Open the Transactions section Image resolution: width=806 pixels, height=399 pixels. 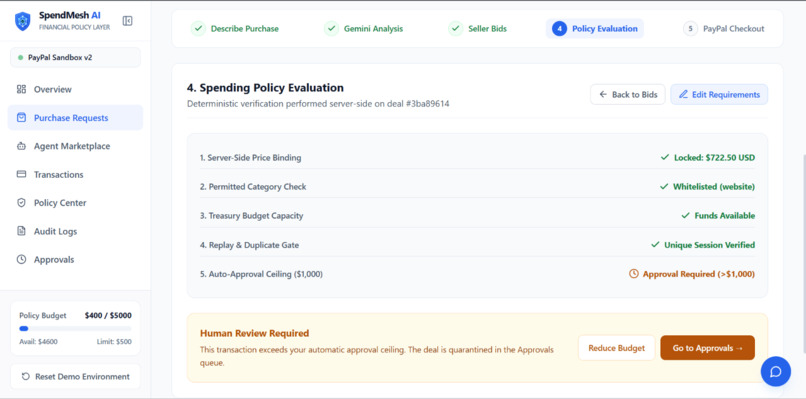(75, 174)
